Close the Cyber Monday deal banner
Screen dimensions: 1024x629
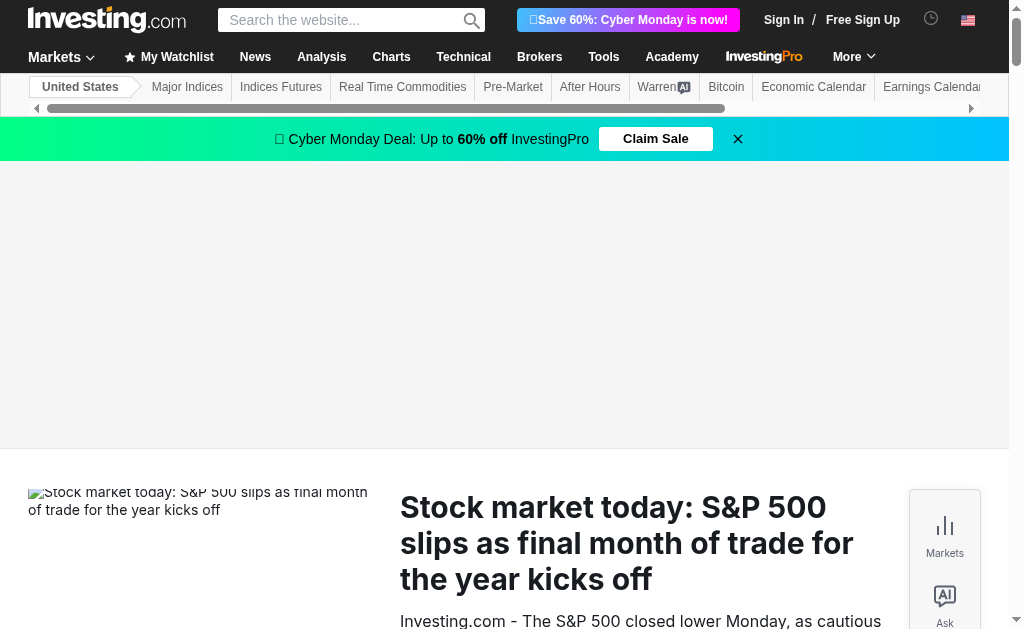click(x=738, y=139)
